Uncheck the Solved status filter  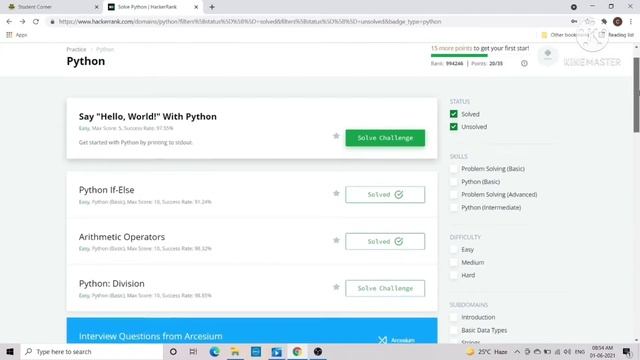coord(453,114)
